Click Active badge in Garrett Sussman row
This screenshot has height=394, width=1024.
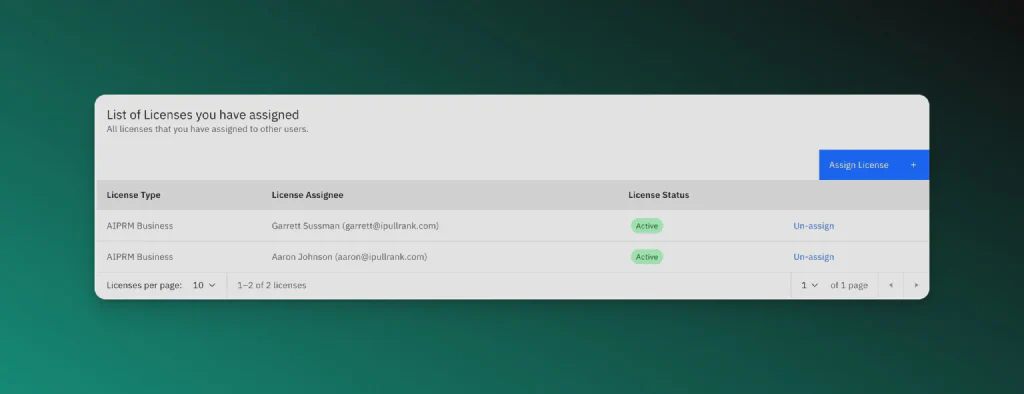click(x=647, y=226)
